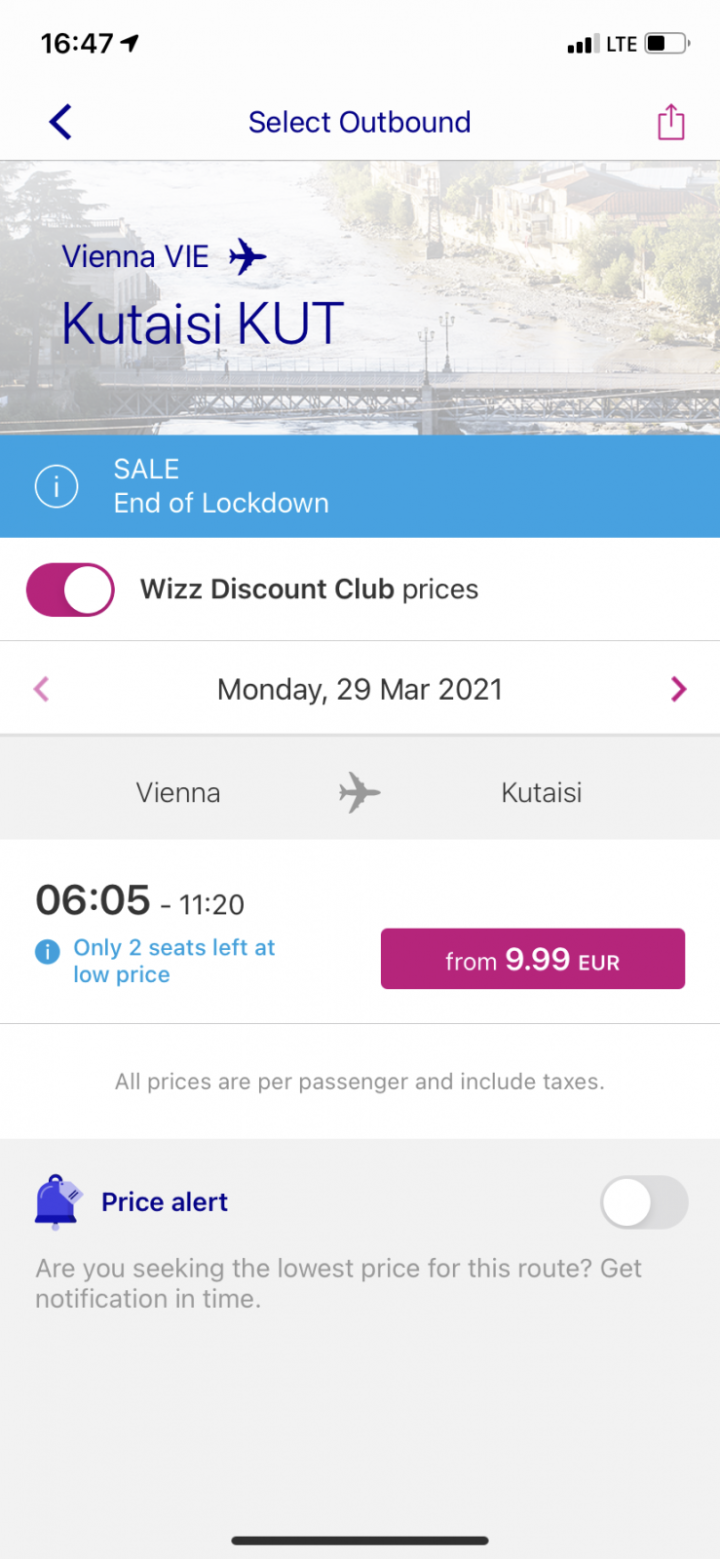
Task: Tap the seats-left info icon
Action: click(x=47, y=951)
